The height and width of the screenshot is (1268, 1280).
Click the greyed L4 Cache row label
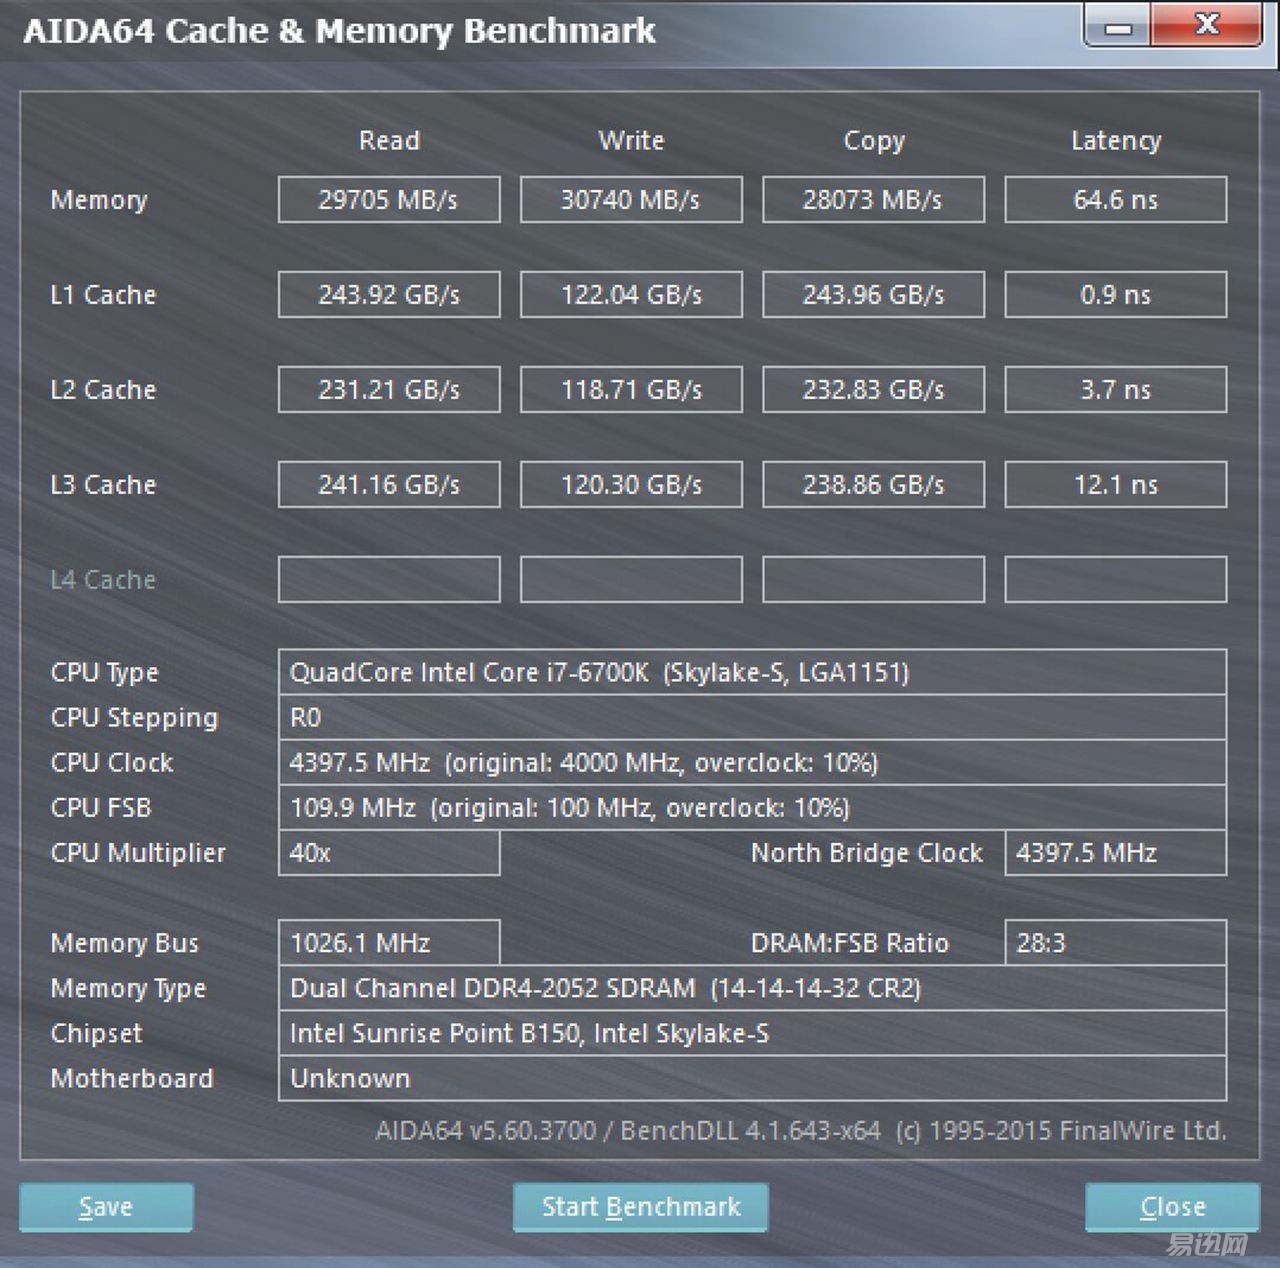(103, 580)
